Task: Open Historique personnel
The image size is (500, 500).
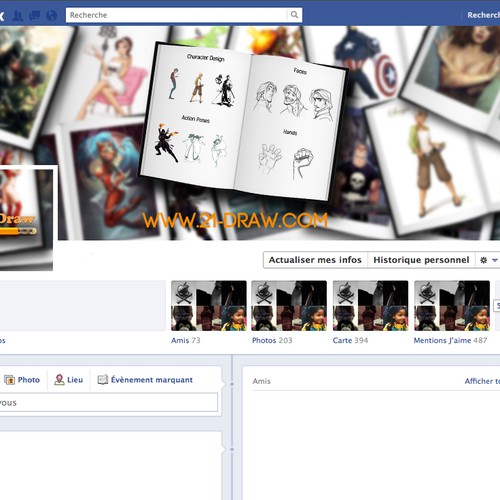Action: click(x=421, y=260)
